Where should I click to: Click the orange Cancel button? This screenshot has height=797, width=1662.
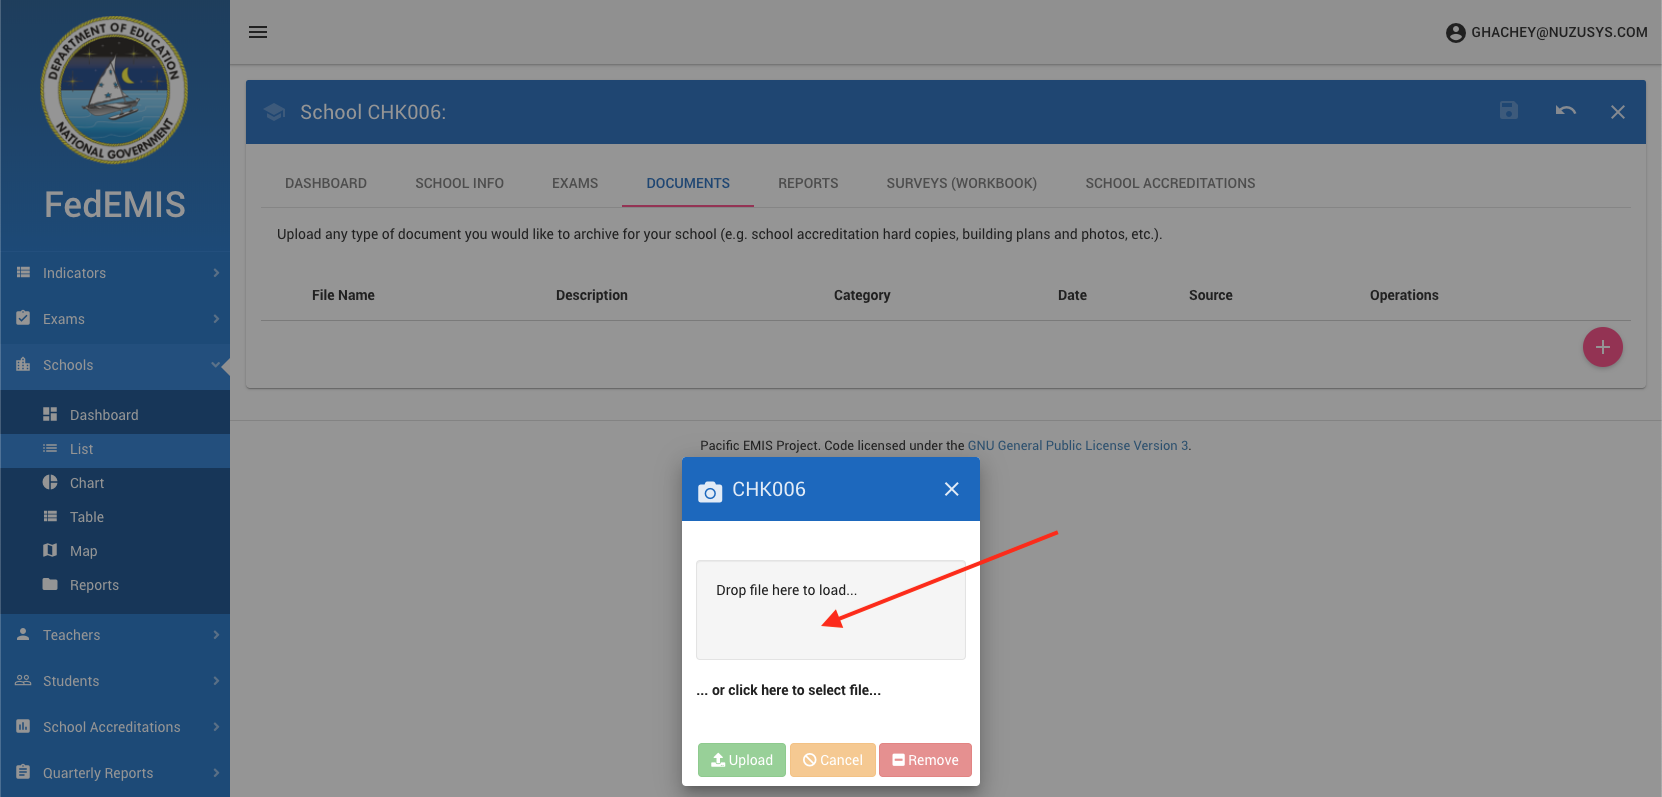pos(832,760)
